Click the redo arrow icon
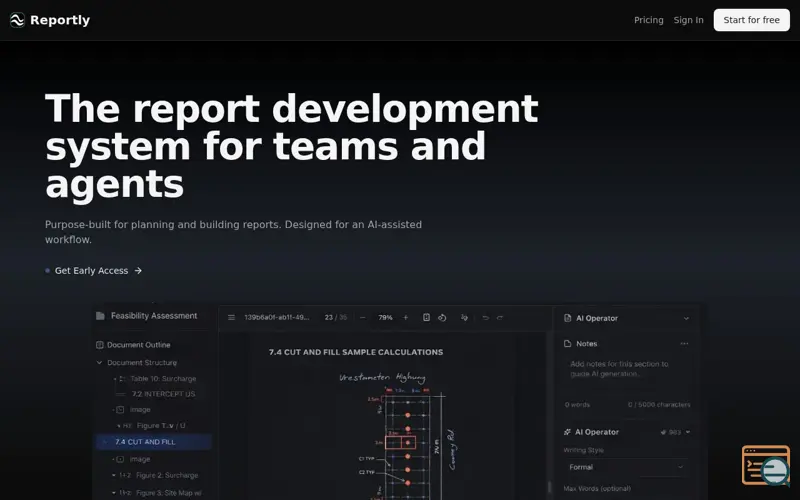 pyautogui.click(x=500, y=317)
